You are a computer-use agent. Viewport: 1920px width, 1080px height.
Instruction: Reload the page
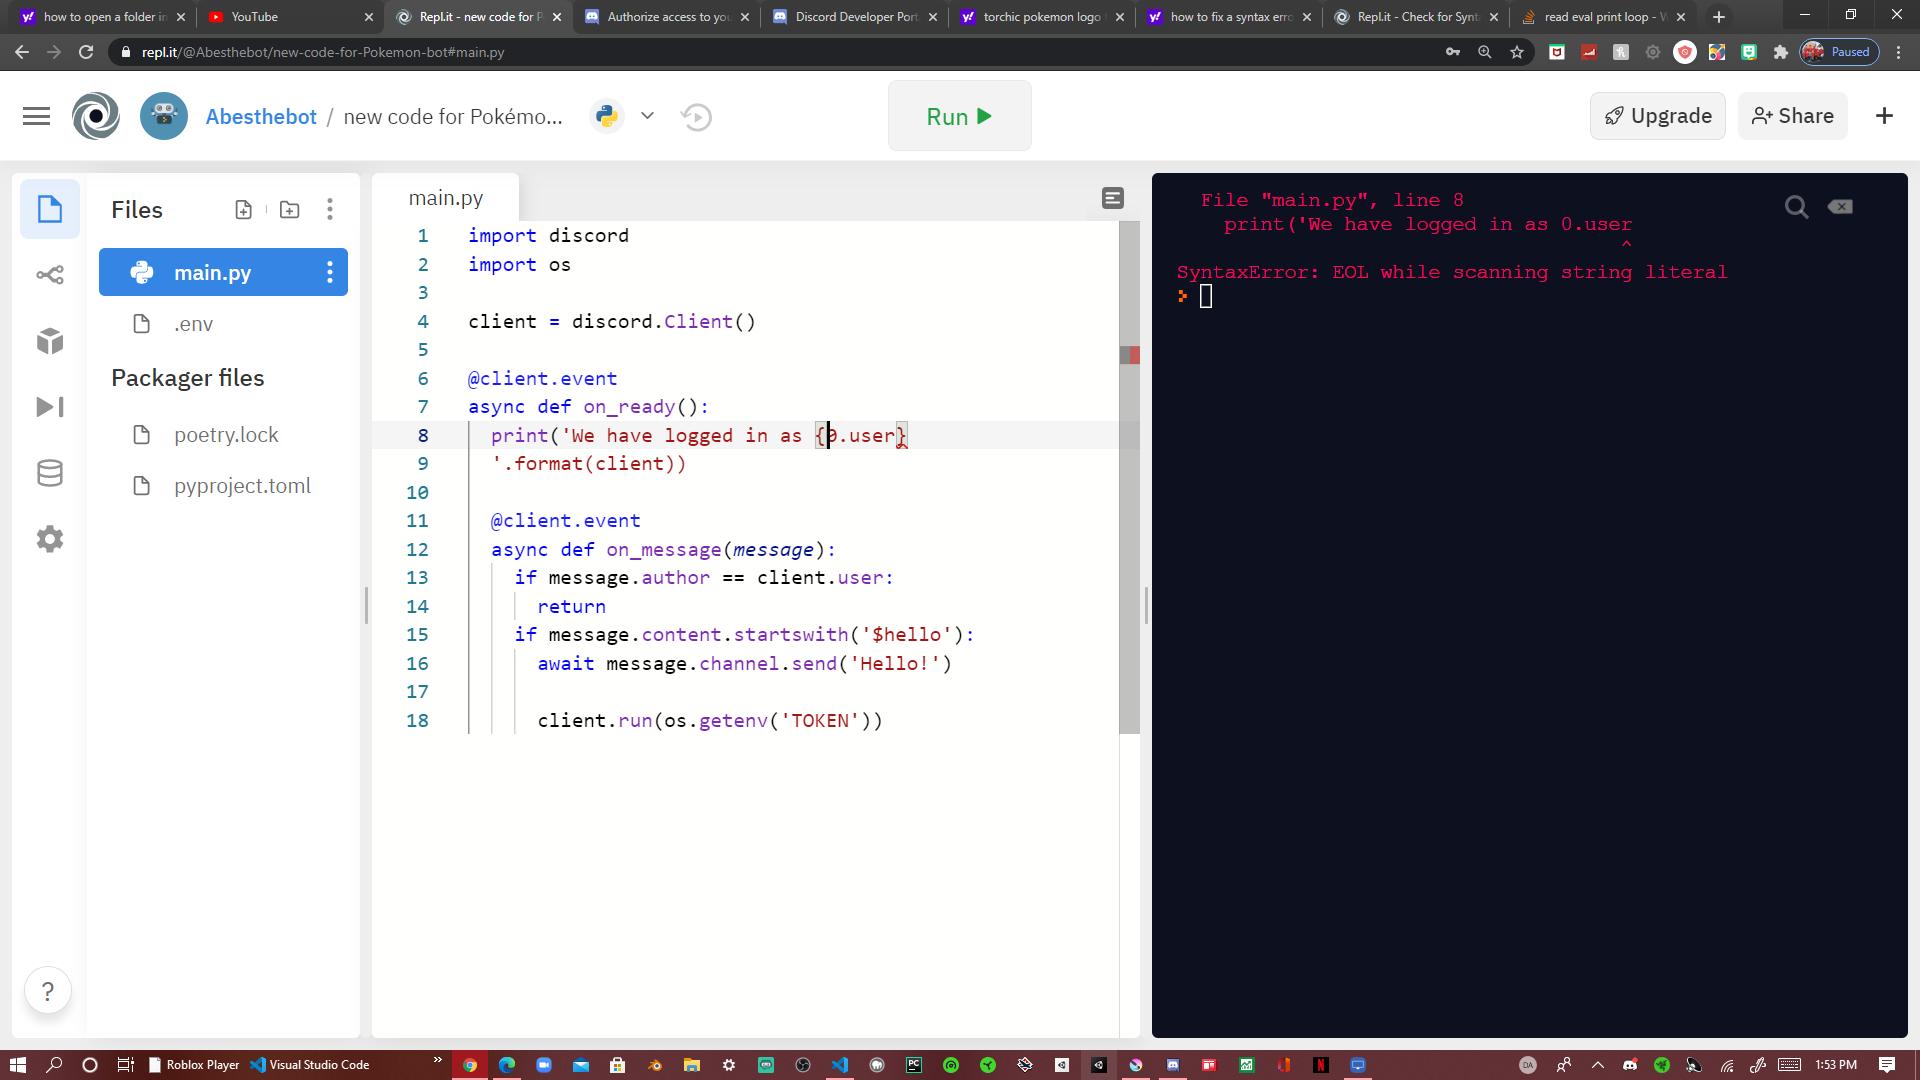click(86, 52)
